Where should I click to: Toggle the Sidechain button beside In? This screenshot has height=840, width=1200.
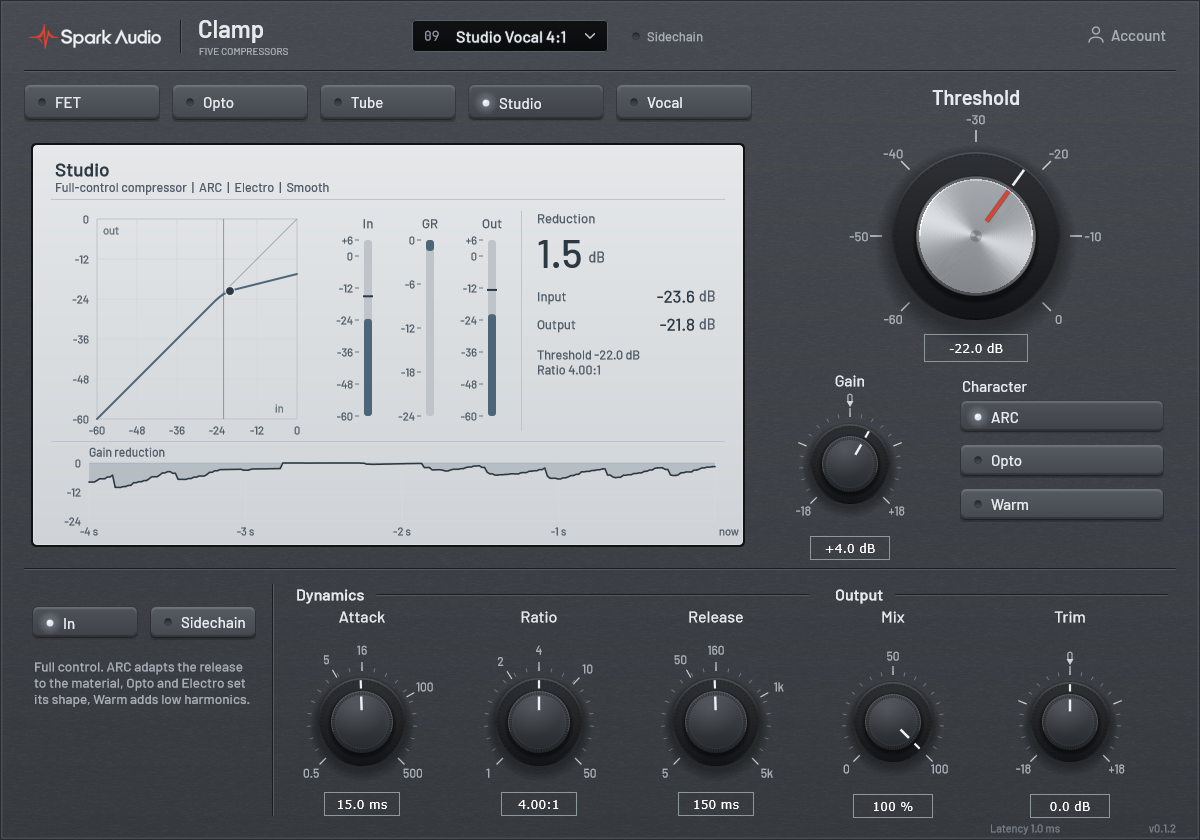(203, 623)
